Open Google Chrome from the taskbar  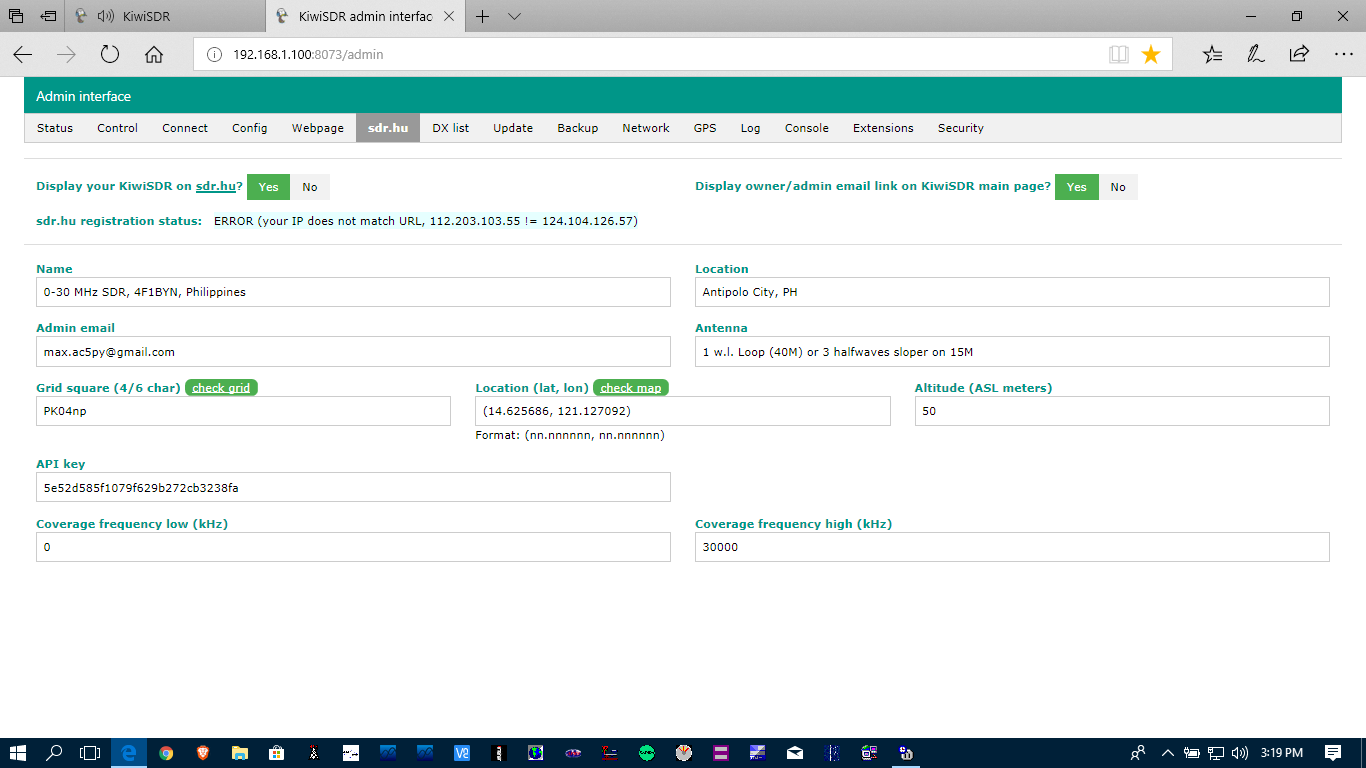point(166,753)
